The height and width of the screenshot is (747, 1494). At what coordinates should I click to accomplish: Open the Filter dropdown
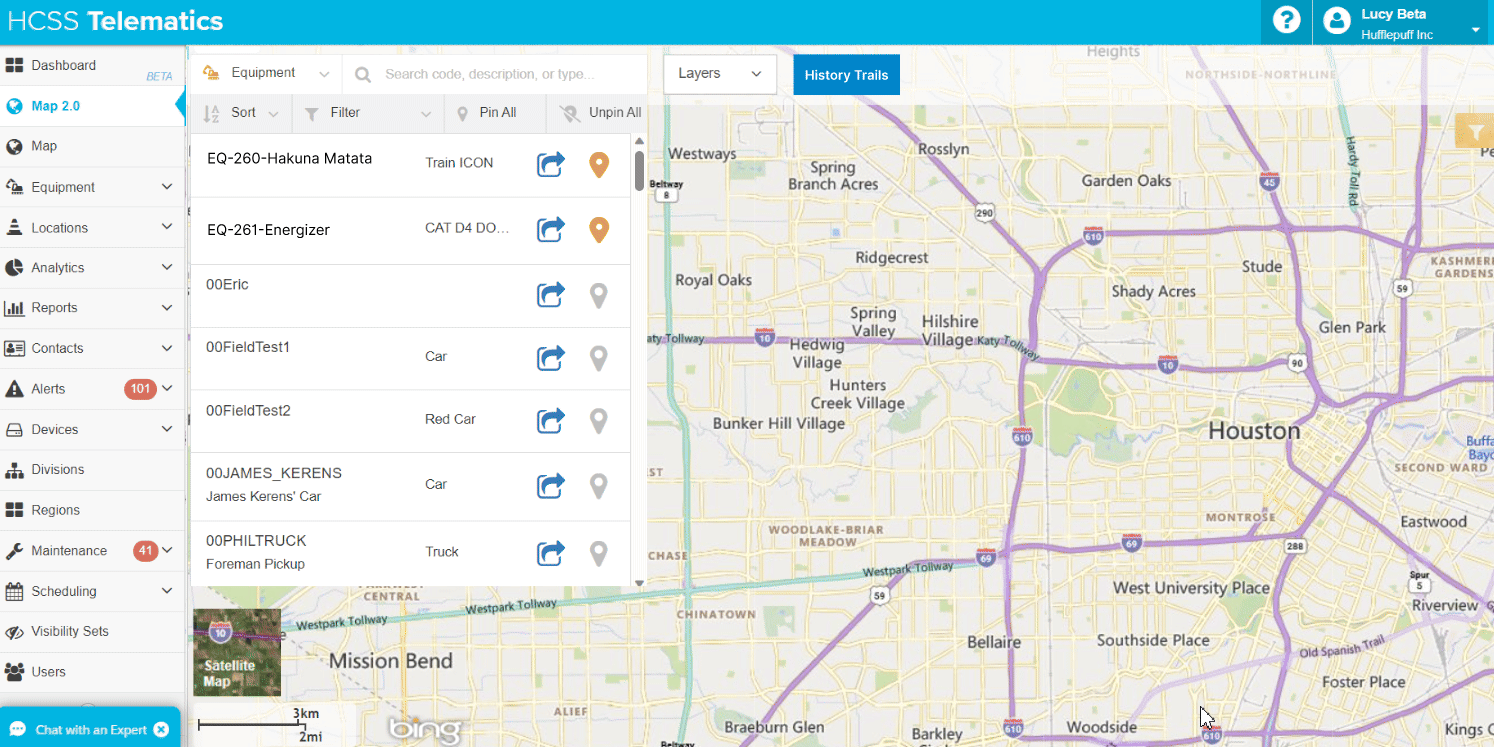[368, 113]
